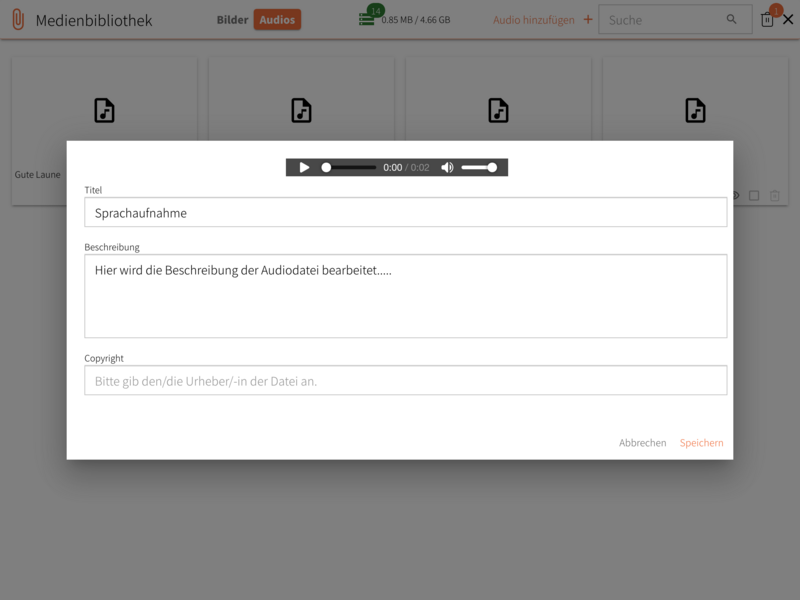Click the plus icon next to Audio hinzufügen
The height and width of the screenshot is (600, 800).
click(x=588, y=20)
